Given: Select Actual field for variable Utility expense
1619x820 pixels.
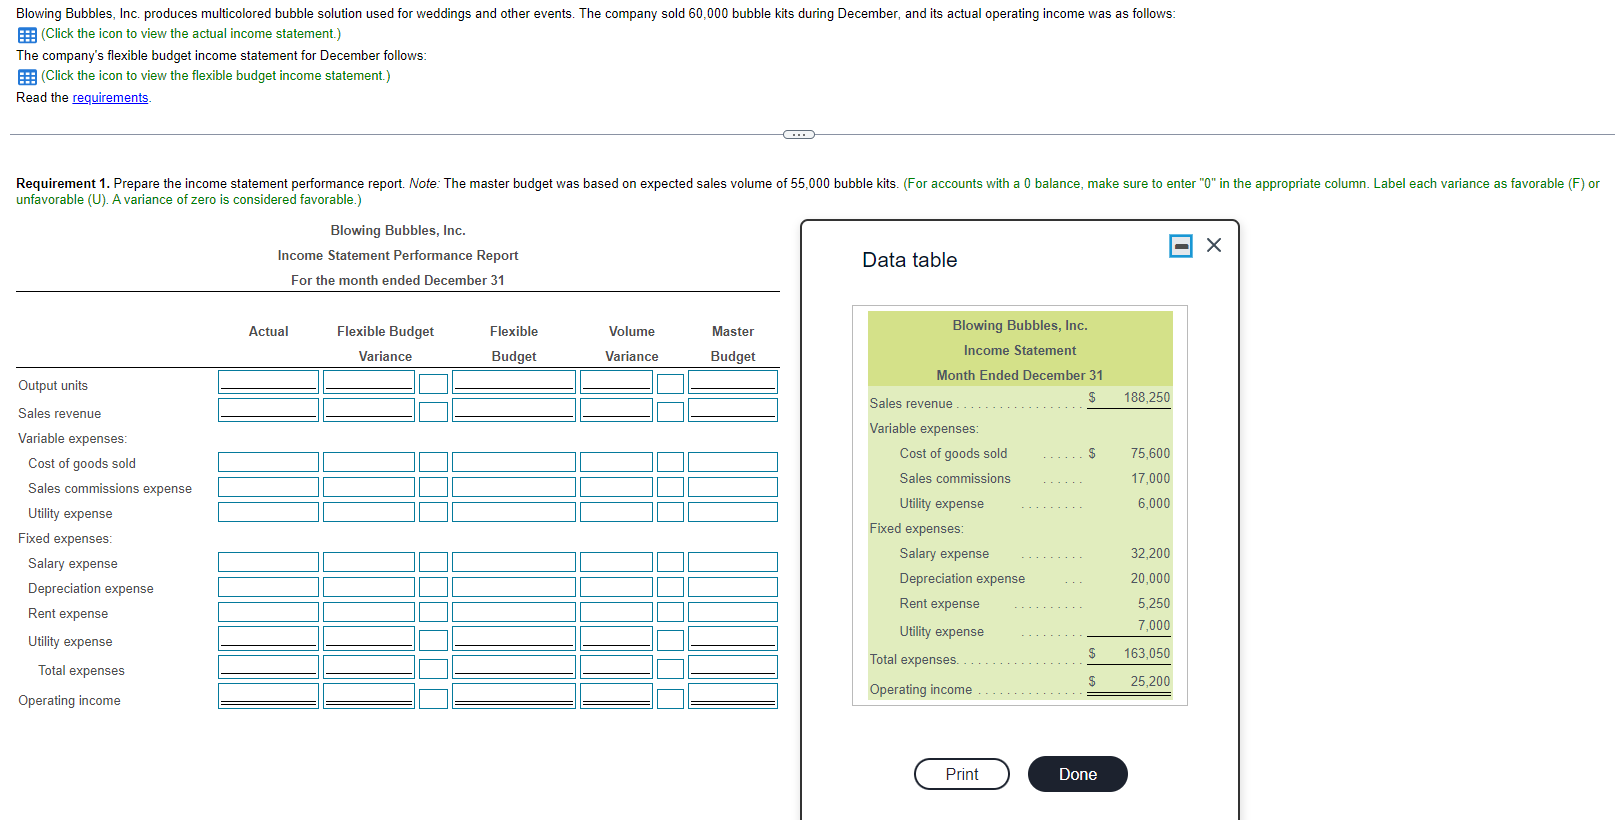Looking at the screenshot, I should (x=268, y=512).
